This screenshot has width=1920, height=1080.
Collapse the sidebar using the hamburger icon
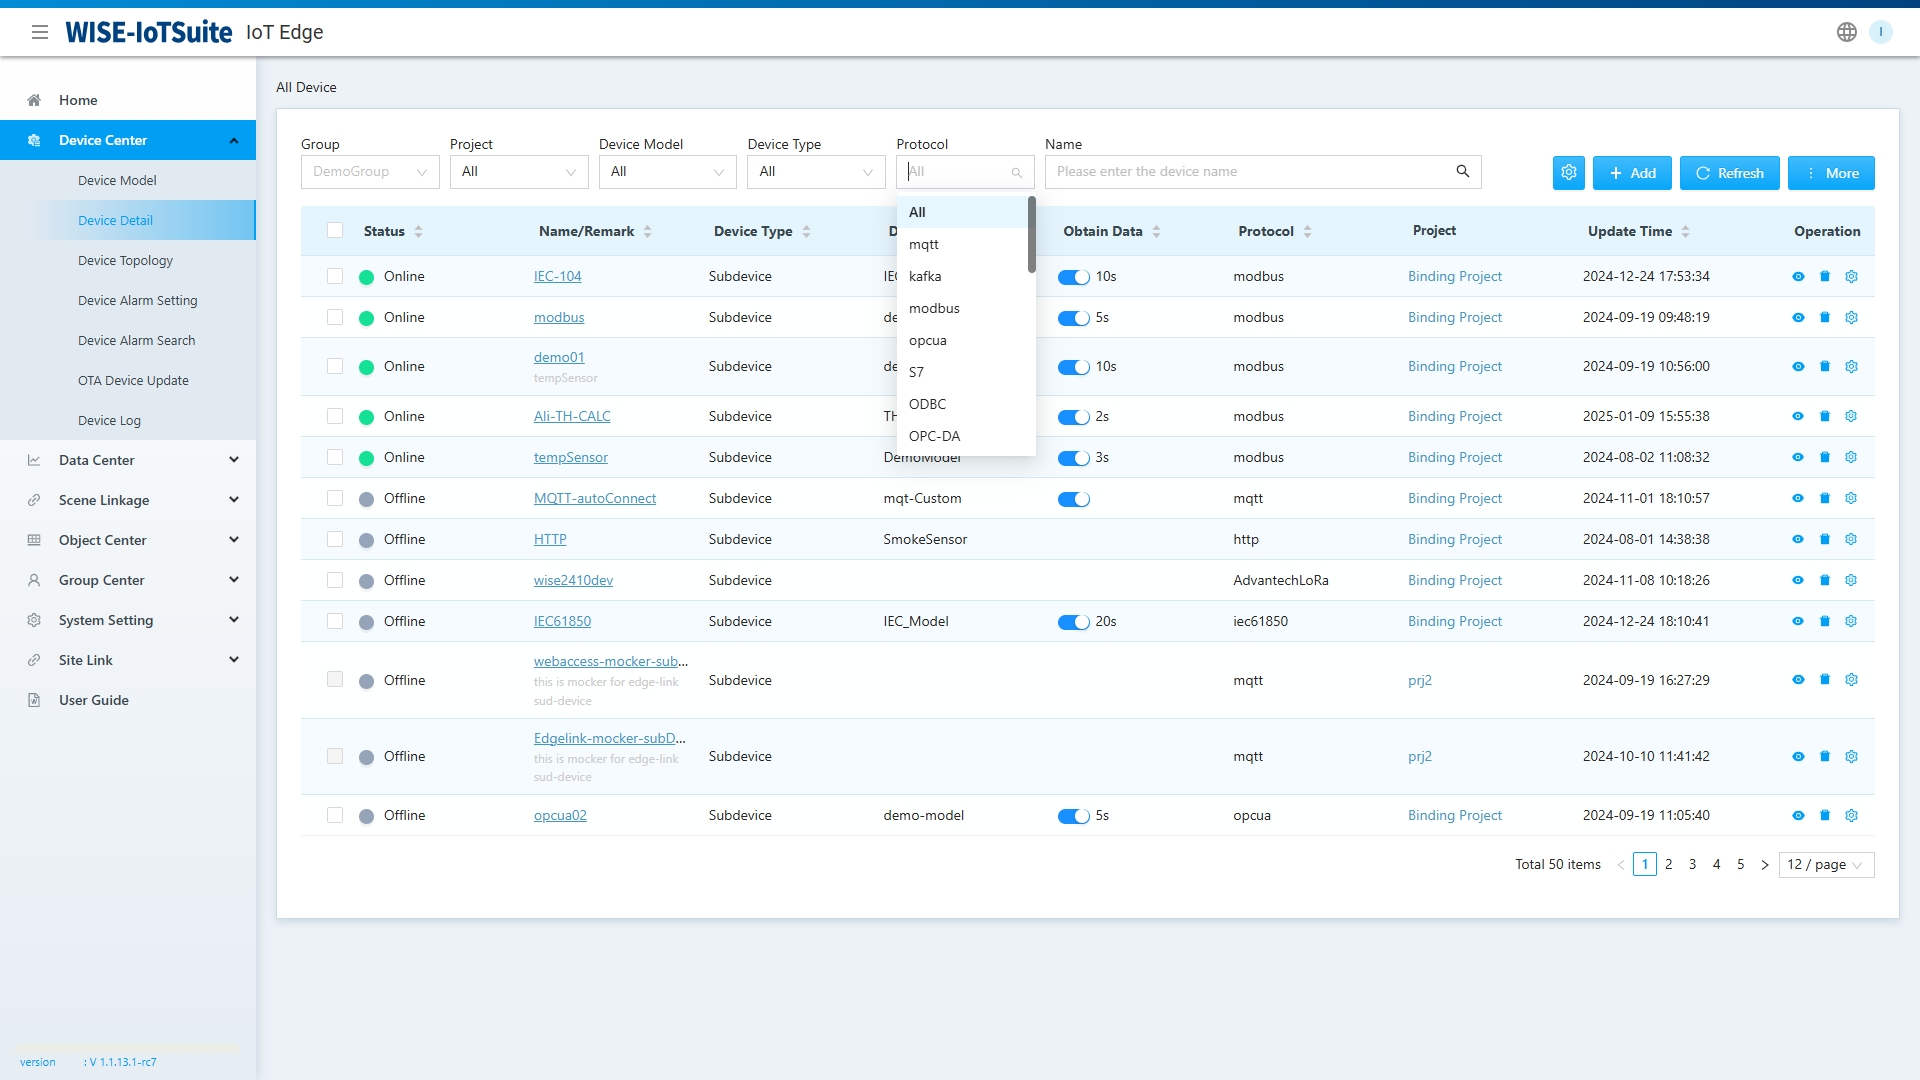(41, 31)
